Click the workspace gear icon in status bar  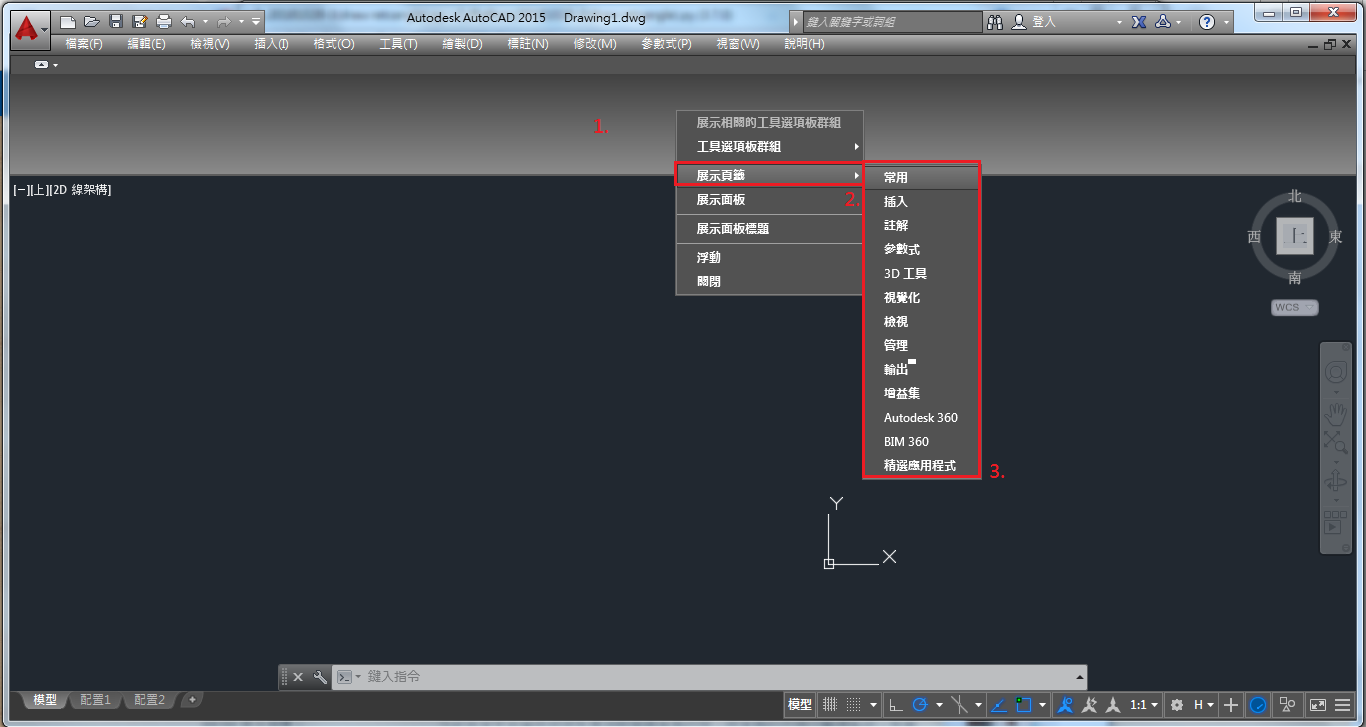click(1178, 704)
